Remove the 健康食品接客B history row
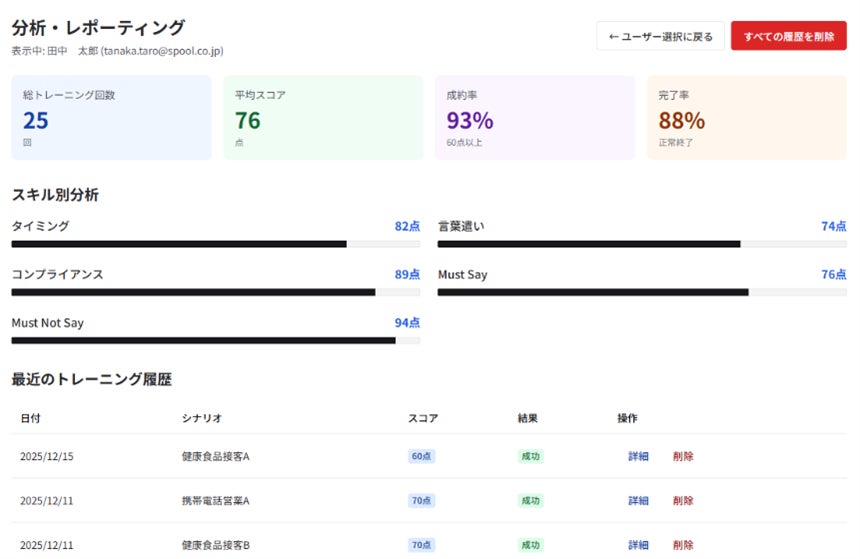860x559 pixels. [683, 545]
